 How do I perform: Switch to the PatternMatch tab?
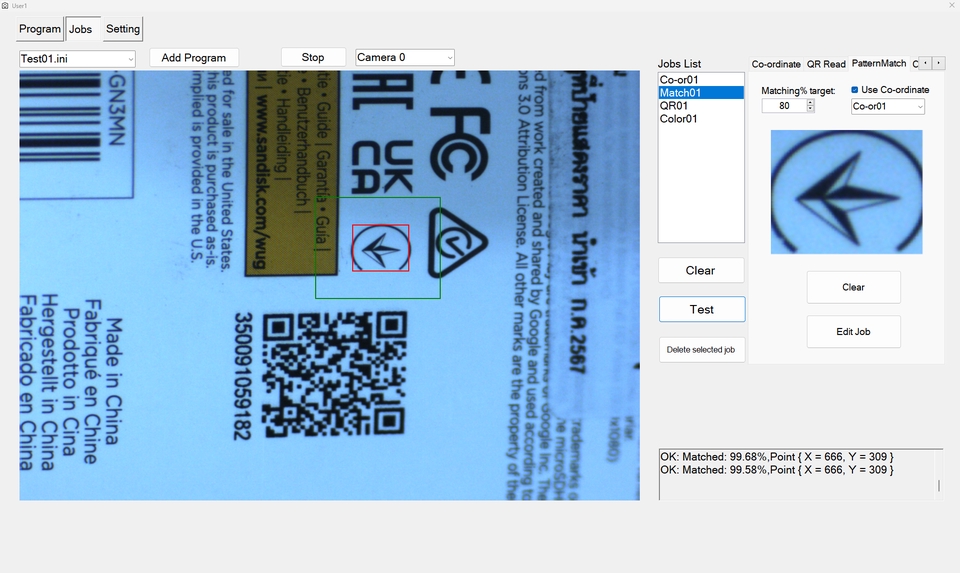[x=879, y=63]
